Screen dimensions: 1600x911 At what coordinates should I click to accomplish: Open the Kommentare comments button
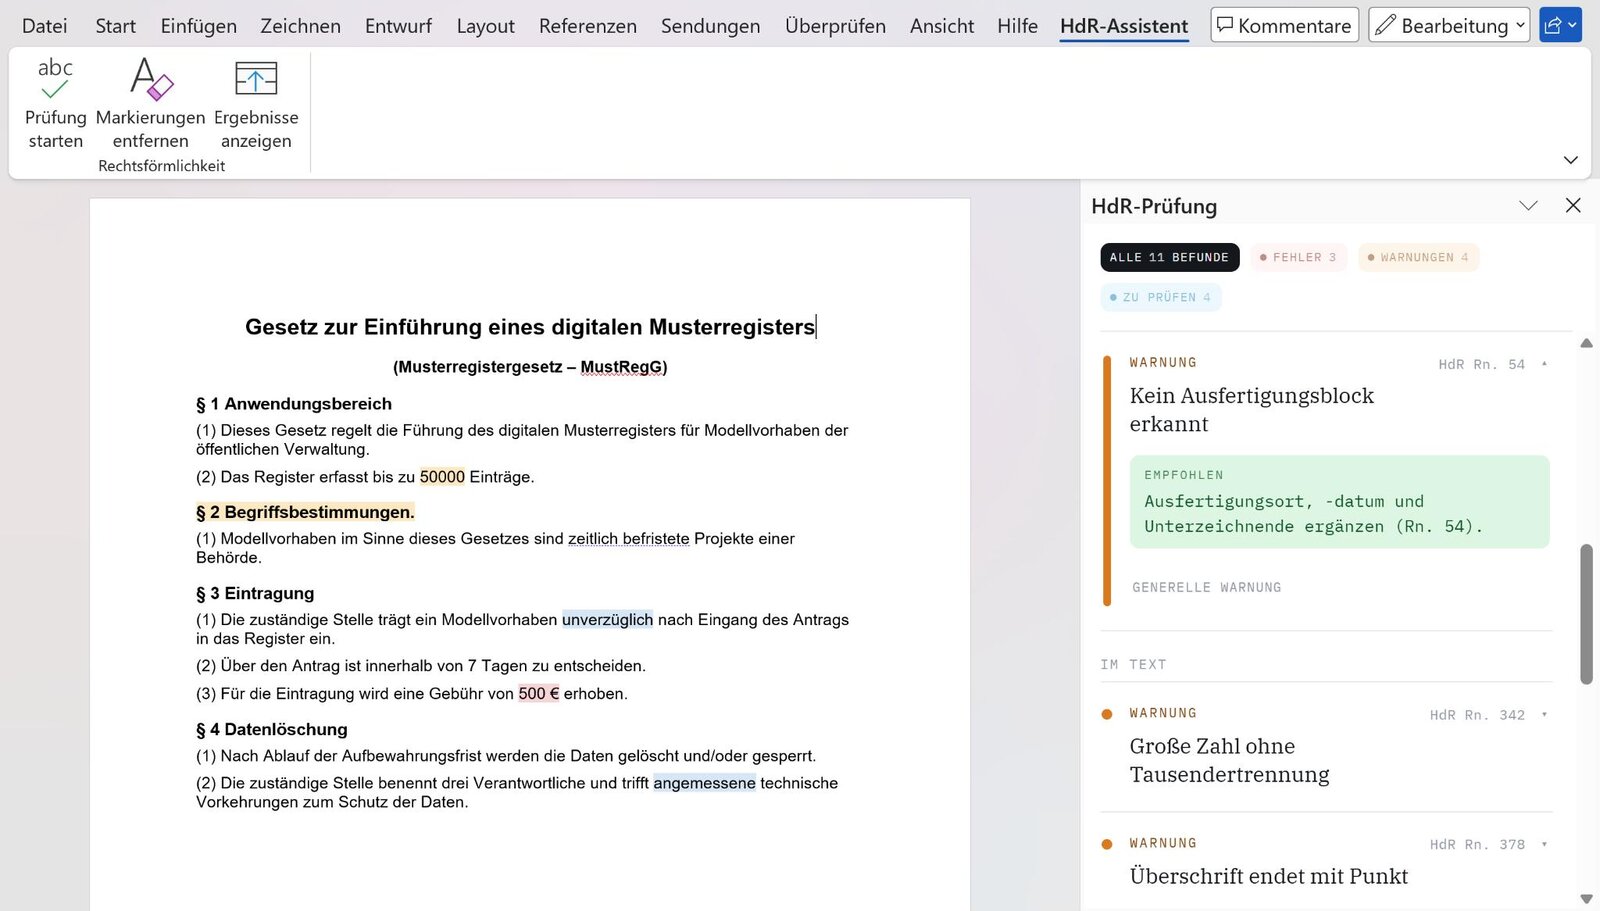[1284, 25]
